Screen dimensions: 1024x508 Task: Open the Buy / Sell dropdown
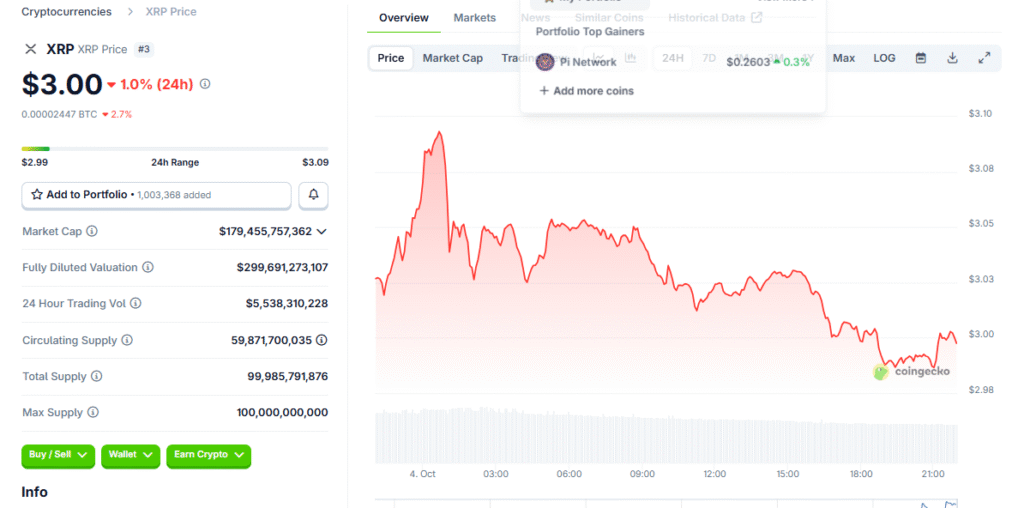58,455
